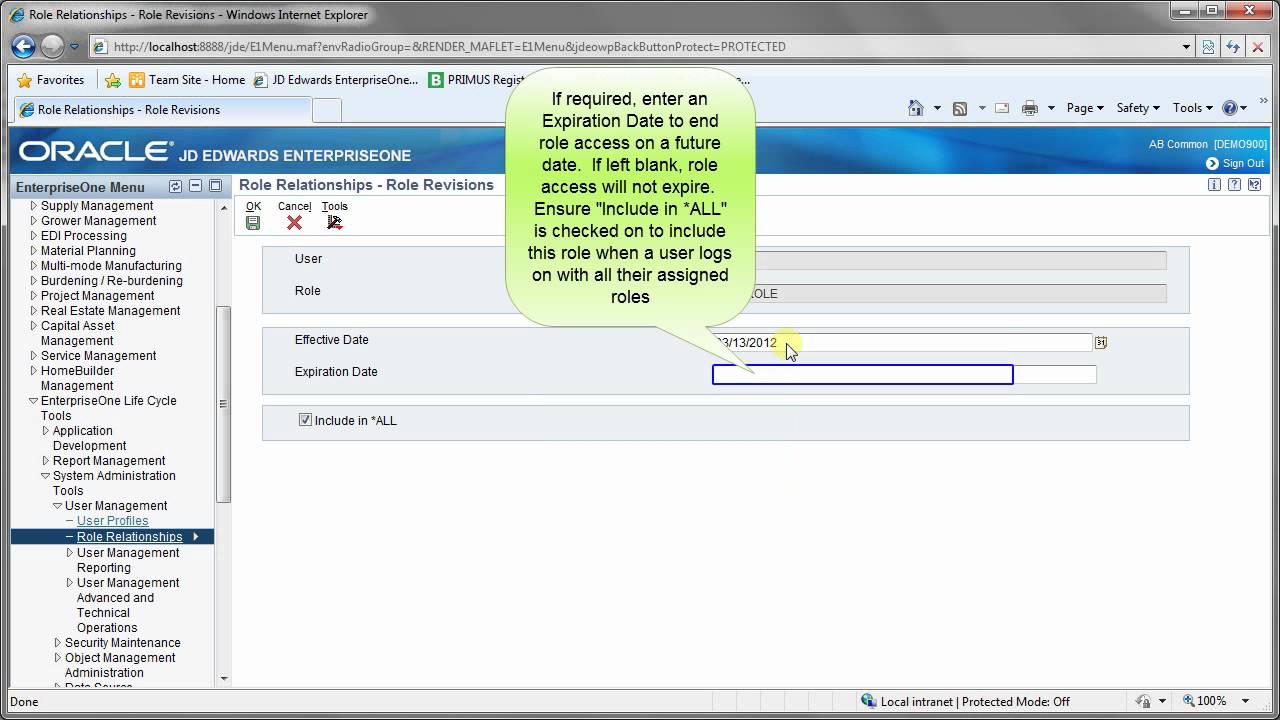Click the form Help question icon

coord(1234,185)
